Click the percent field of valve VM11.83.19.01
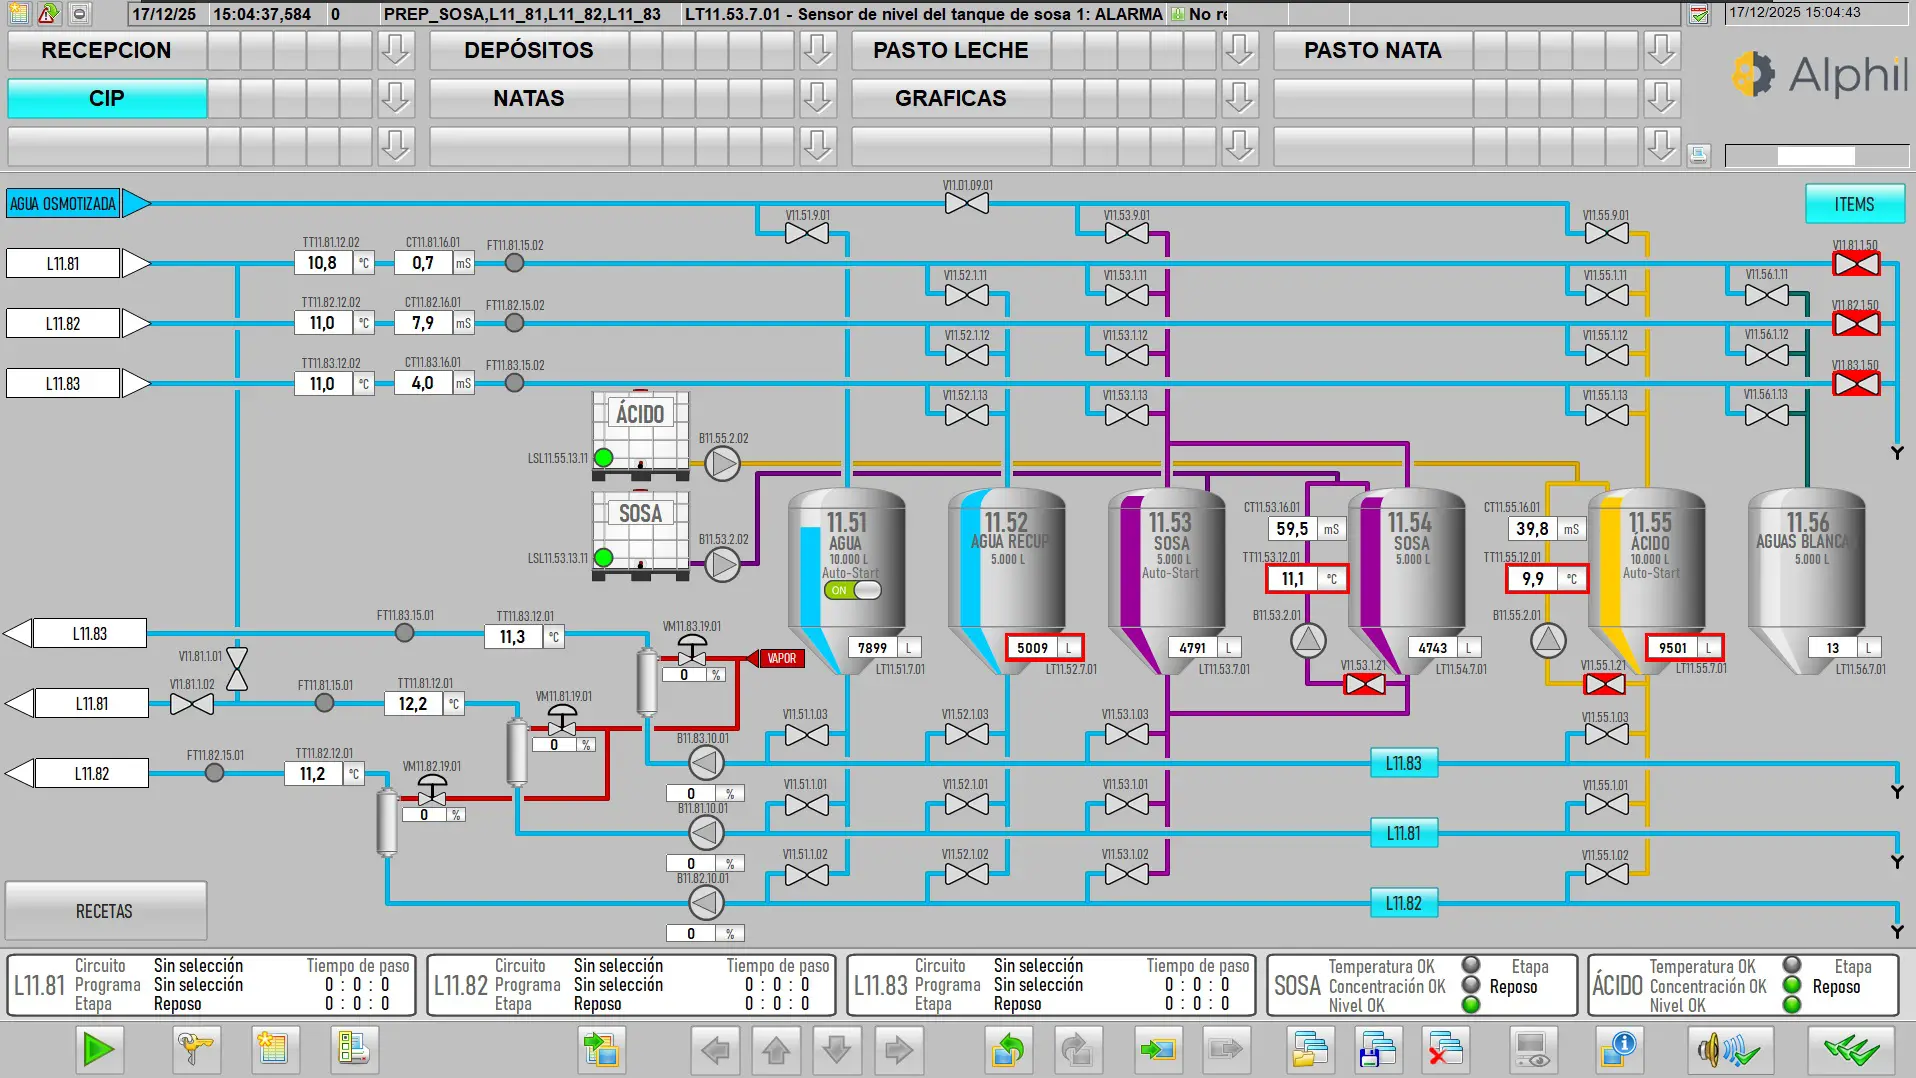The image size is (1916, 1078). coord(686,675)
